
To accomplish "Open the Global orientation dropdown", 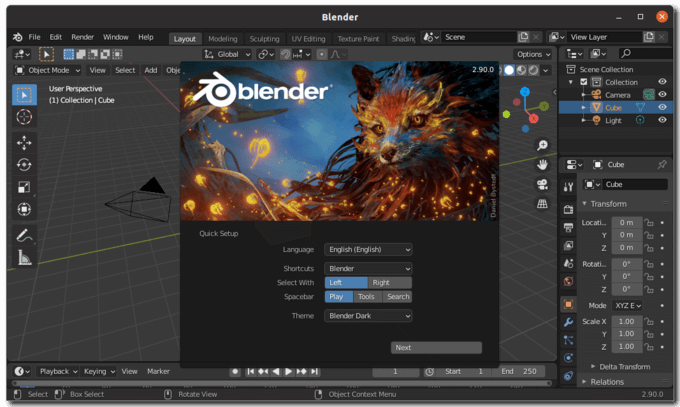I will [227, 54].
